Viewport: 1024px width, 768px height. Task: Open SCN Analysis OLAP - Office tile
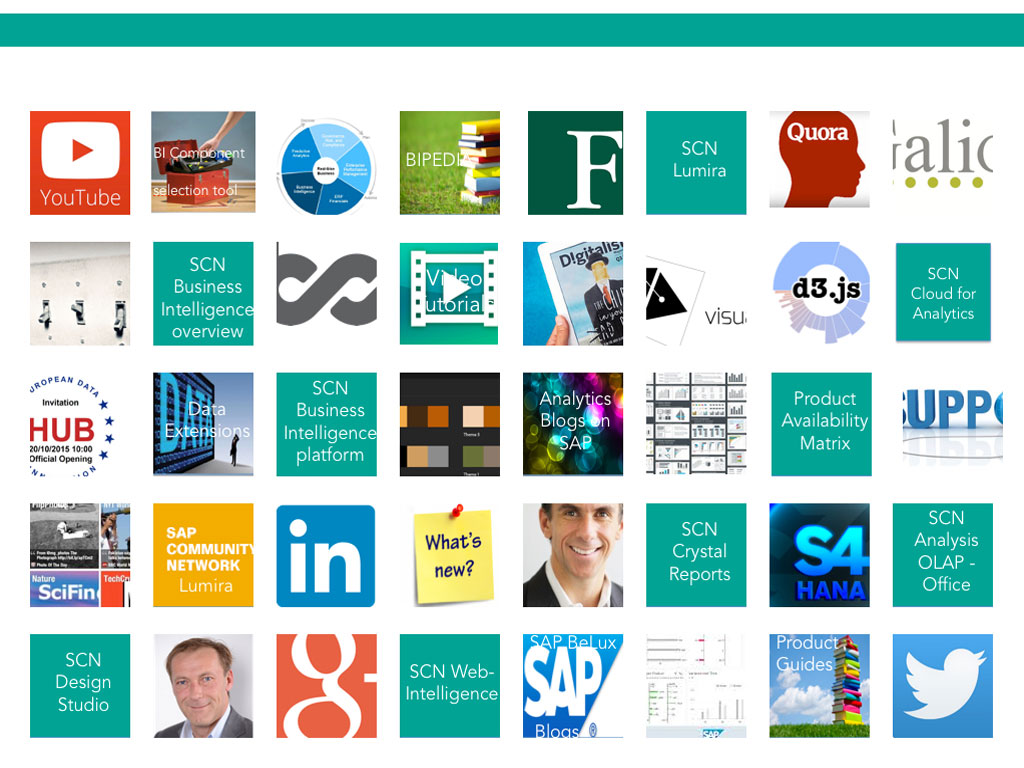pyautogui.click(x=943, y=555)
